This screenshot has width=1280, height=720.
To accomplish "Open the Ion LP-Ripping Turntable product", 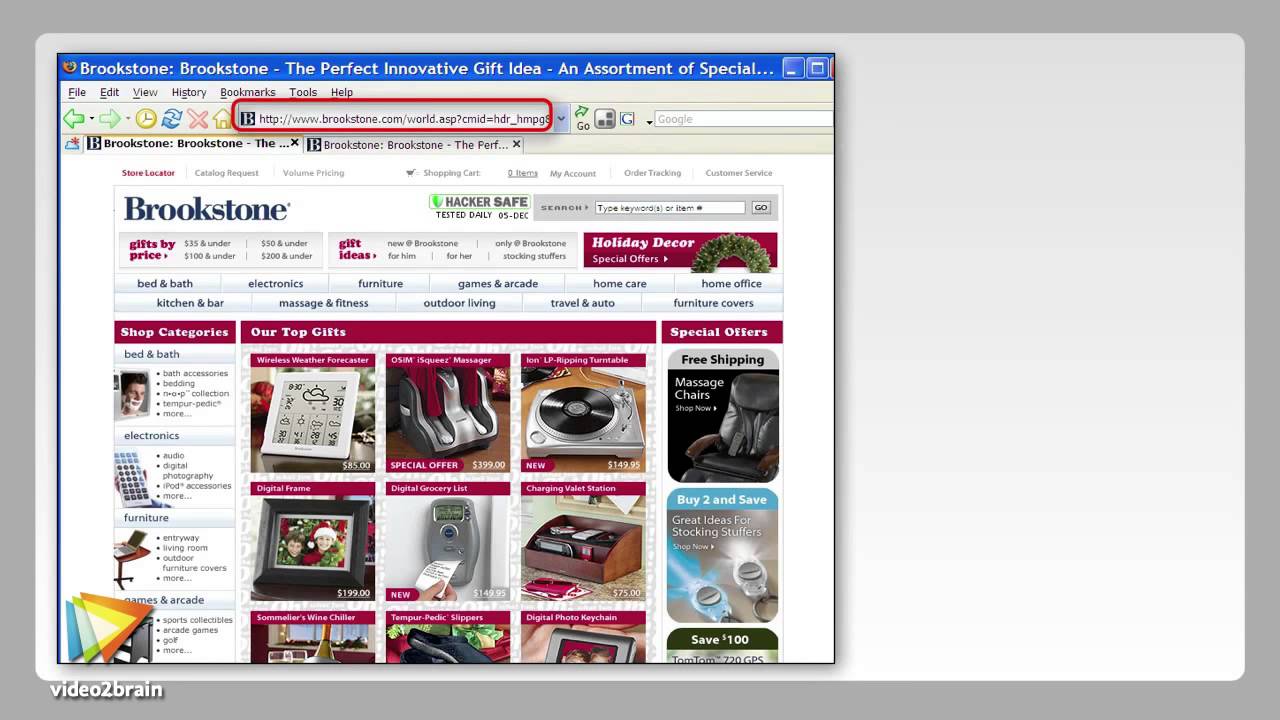I will point(582,412).
